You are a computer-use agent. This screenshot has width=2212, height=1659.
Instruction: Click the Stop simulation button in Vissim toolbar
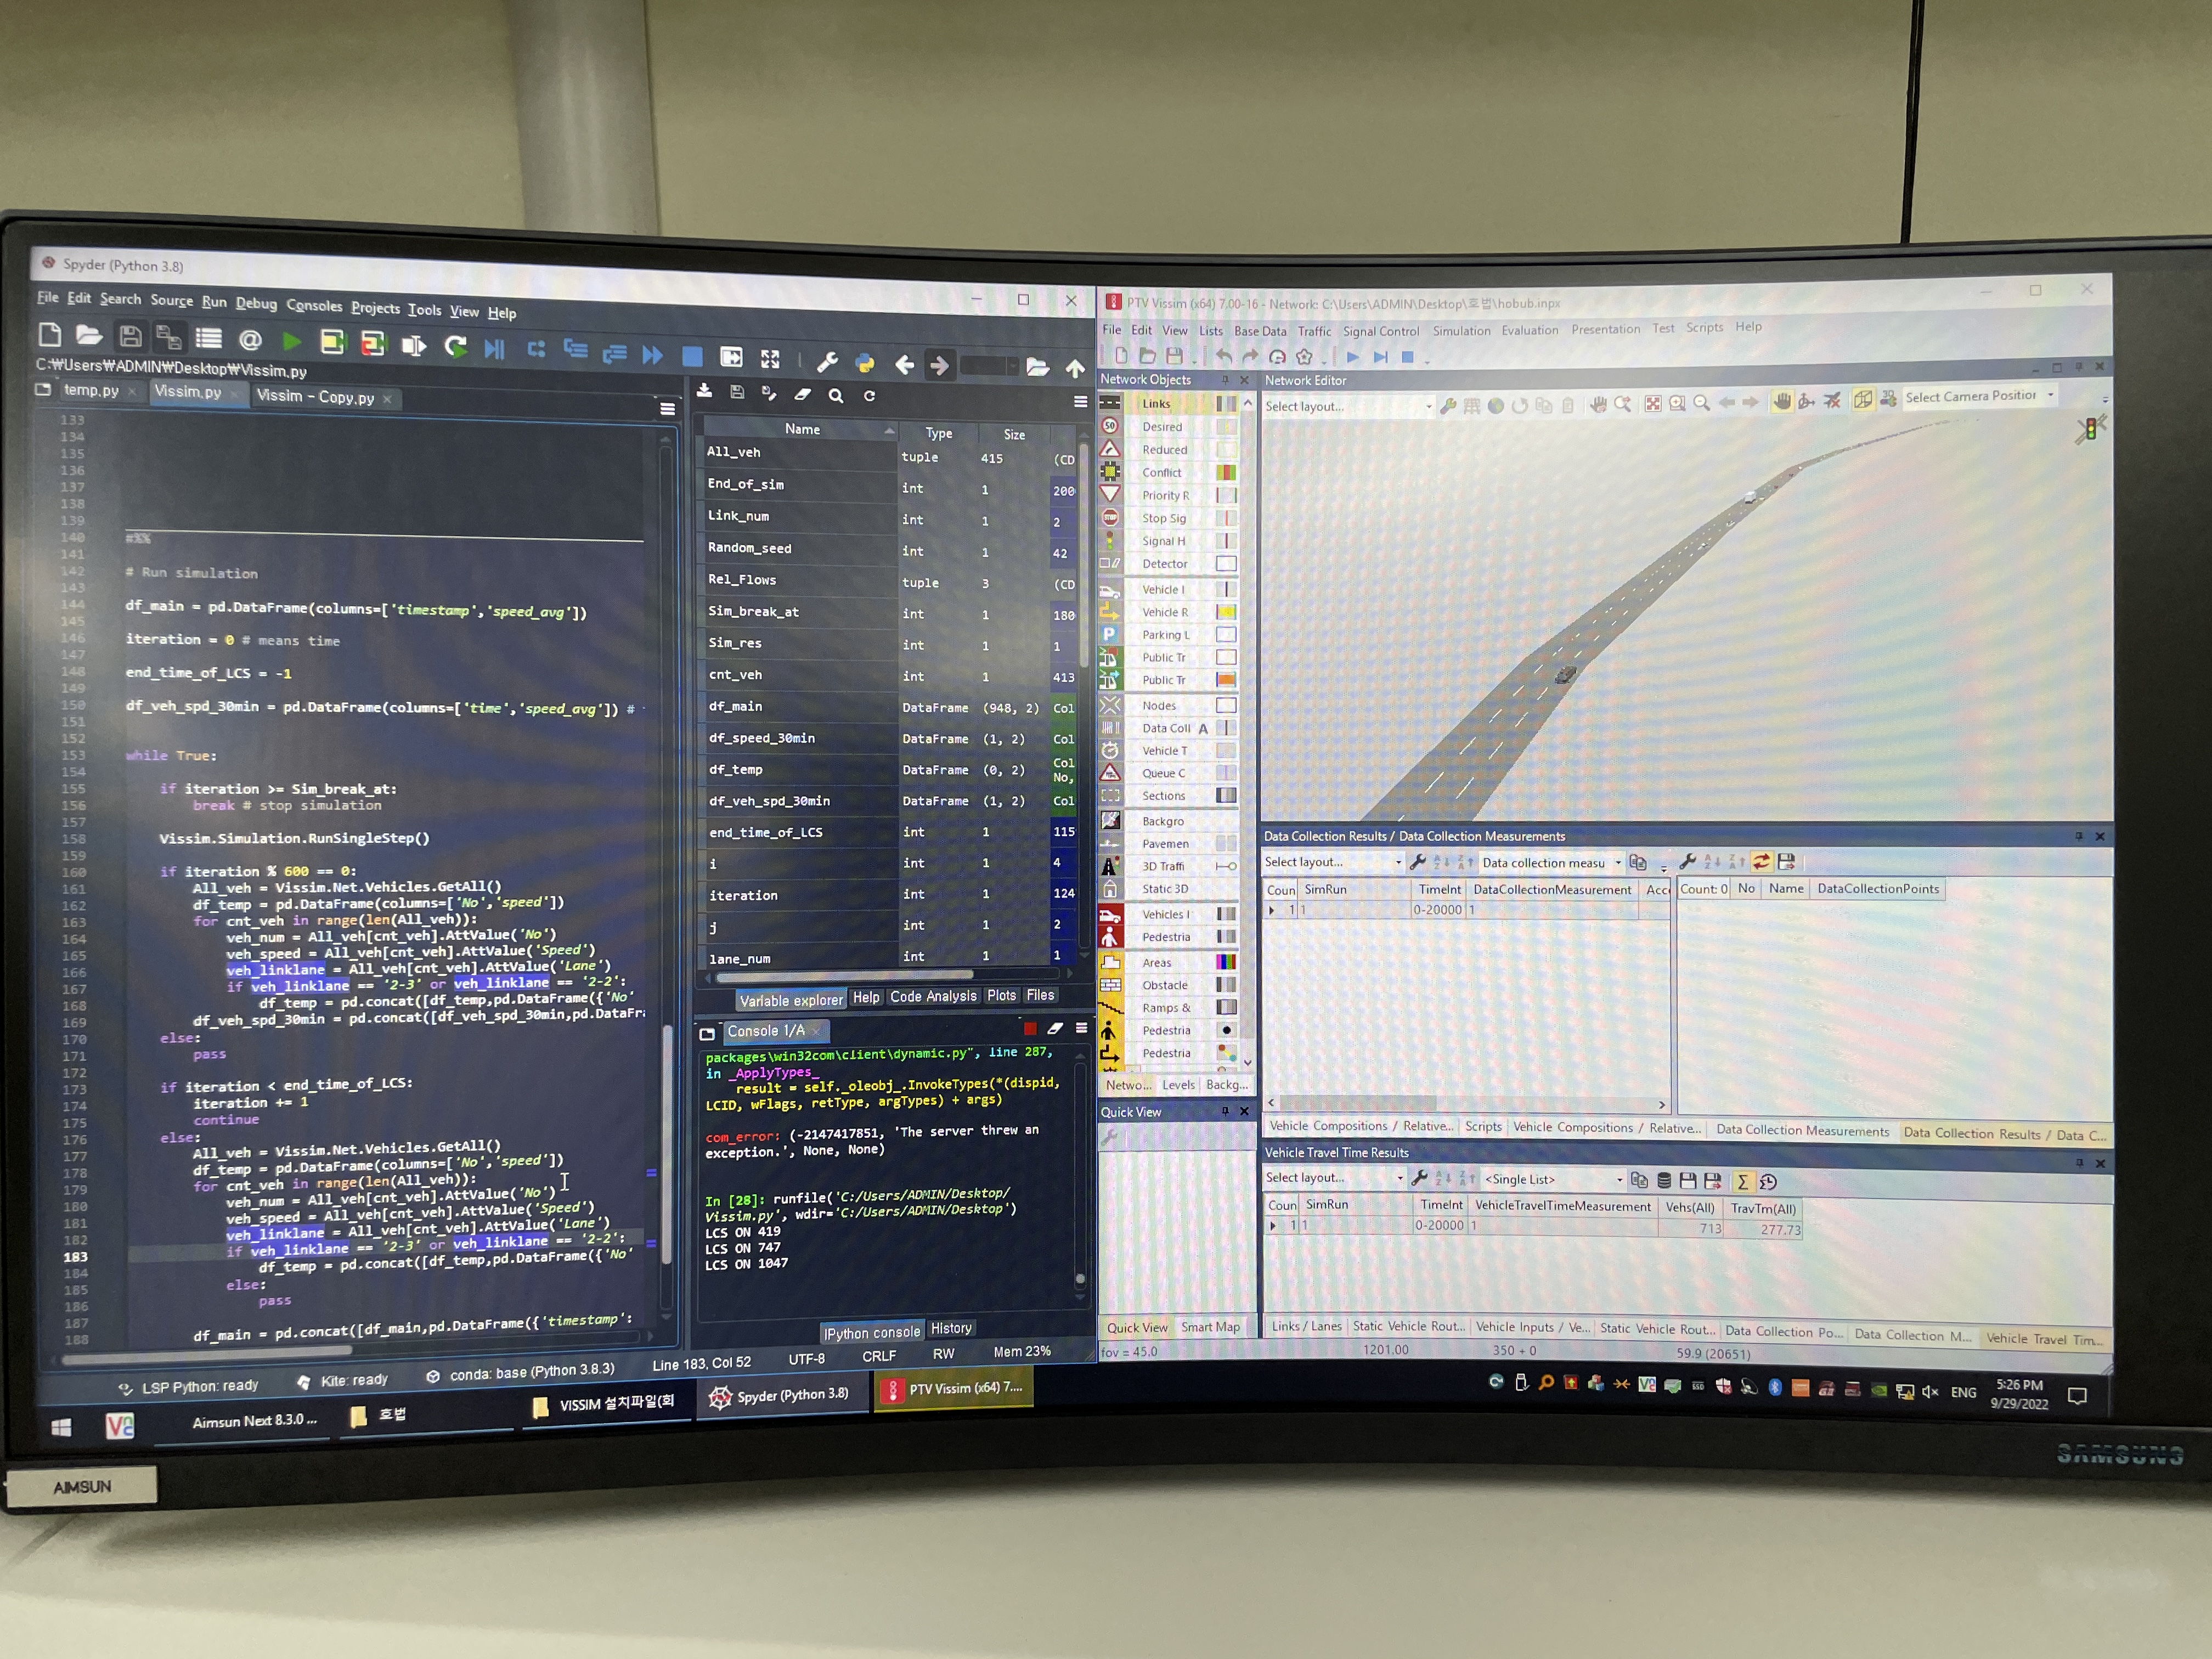tap(1407, 357)
